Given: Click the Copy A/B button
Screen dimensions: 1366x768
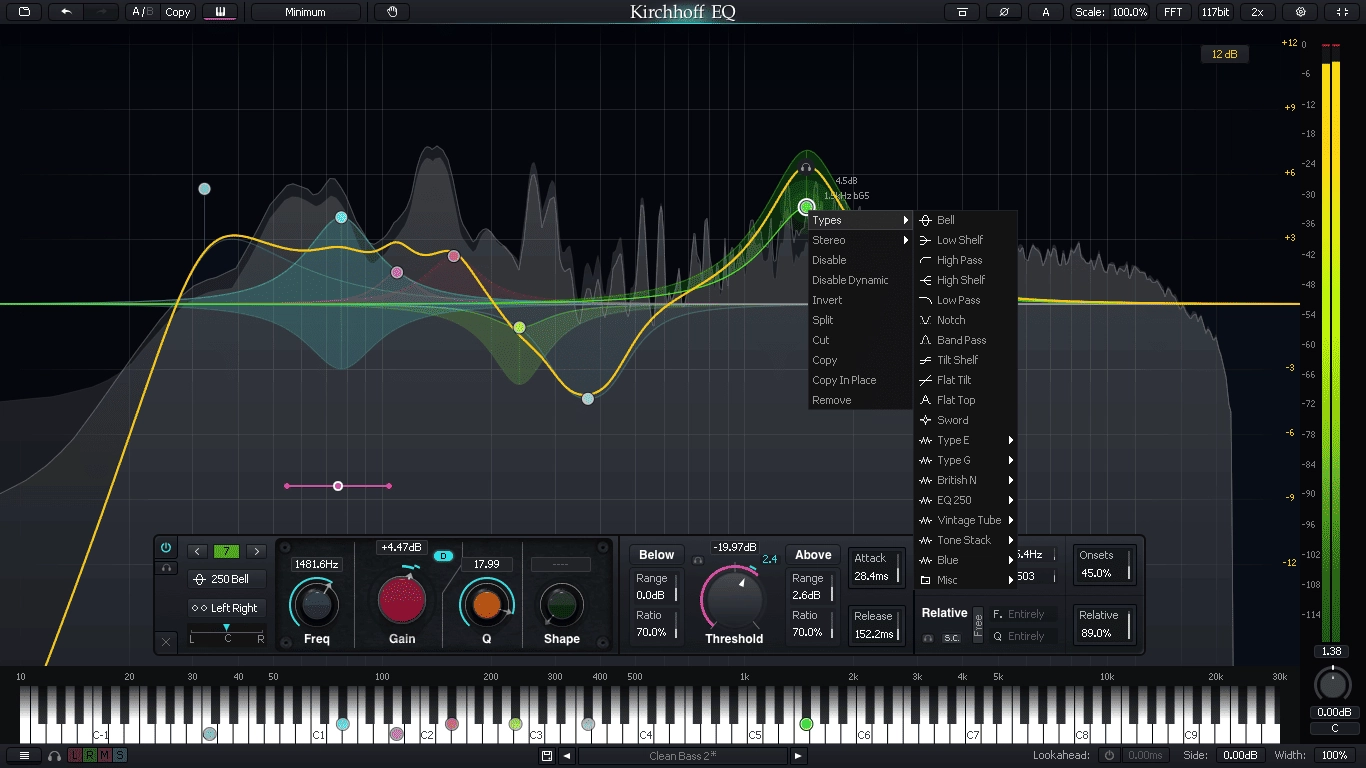Looking at the screenshot, I should click(178, 12).
